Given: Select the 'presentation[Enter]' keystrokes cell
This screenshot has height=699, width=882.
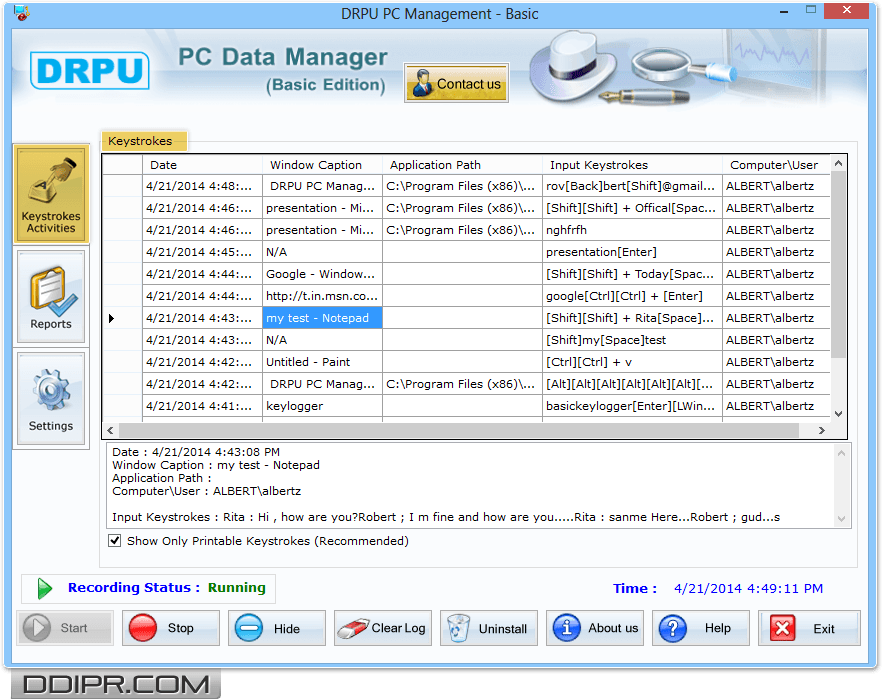Looking at the screenshot, I should 632,252.
